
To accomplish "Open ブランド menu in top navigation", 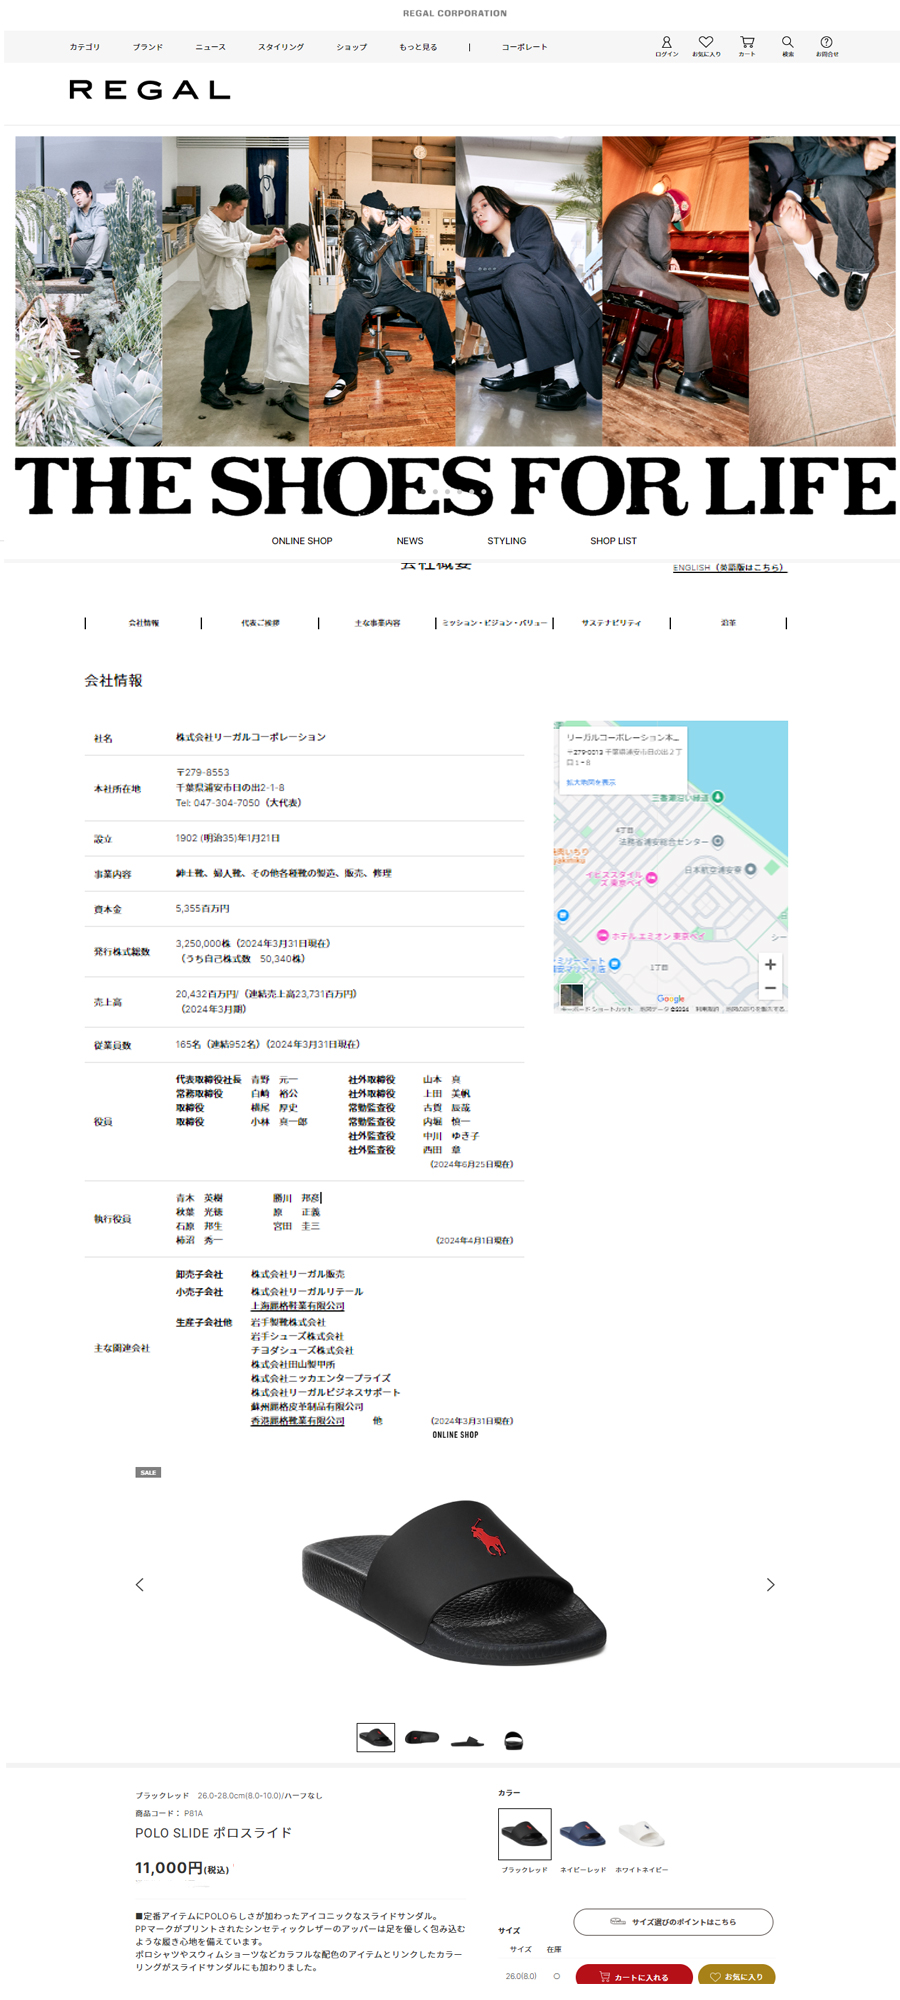I will coord(148,47).
